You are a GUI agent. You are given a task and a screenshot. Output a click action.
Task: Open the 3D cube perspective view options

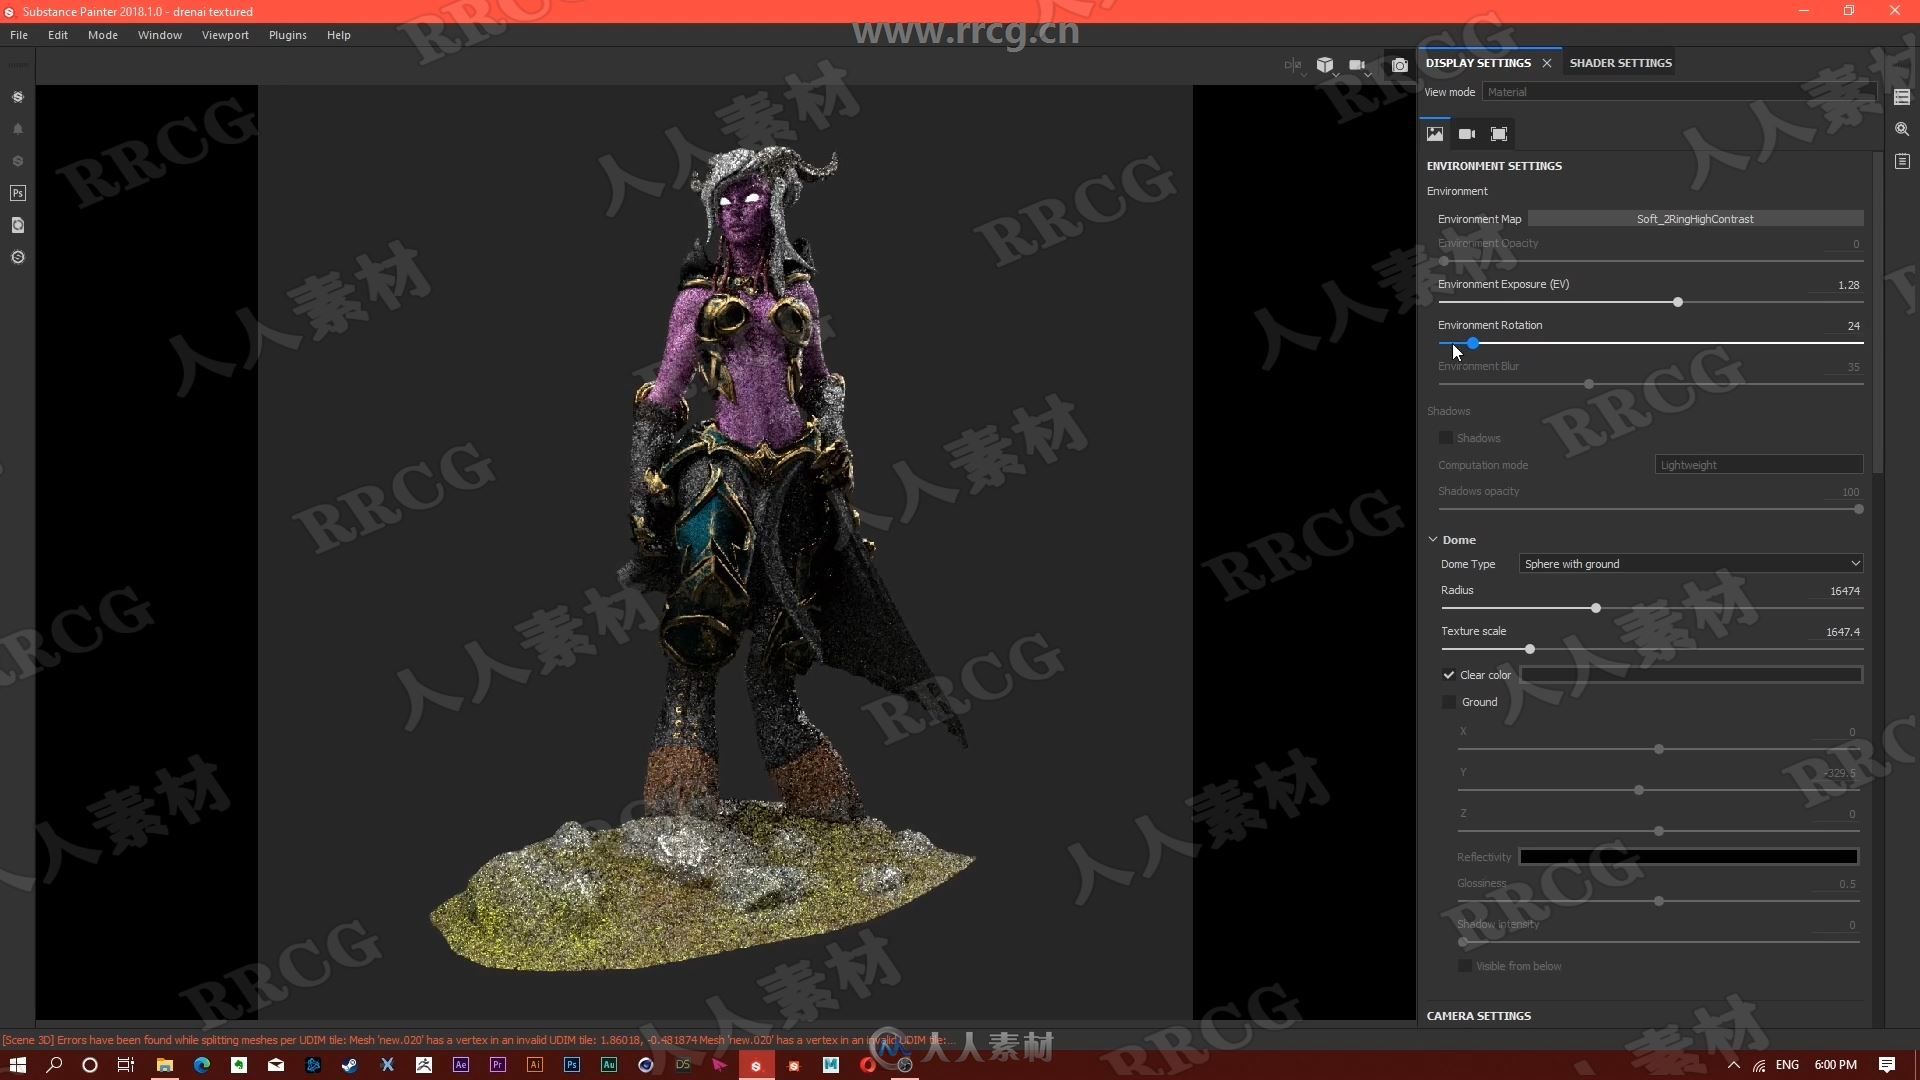tap(1325, 65)
